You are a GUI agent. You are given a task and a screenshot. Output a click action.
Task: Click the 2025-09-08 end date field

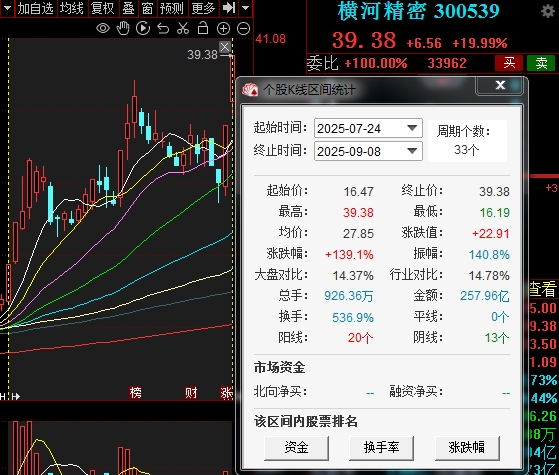point(368,151)
